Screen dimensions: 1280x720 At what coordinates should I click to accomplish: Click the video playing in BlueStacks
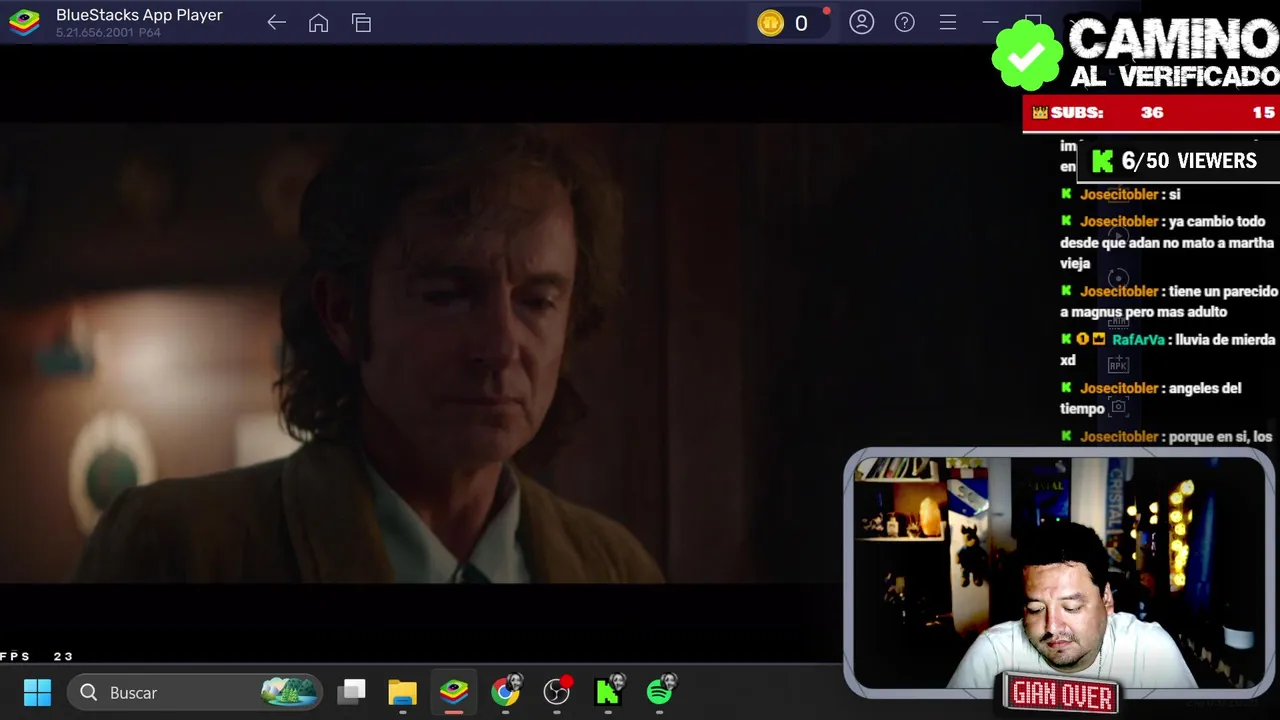pyautogui.click(x=420, y=353)
